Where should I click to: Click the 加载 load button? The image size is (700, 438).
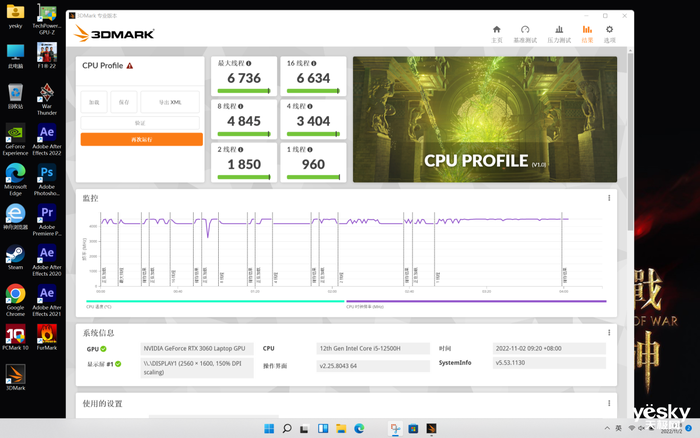coord(94,102)
